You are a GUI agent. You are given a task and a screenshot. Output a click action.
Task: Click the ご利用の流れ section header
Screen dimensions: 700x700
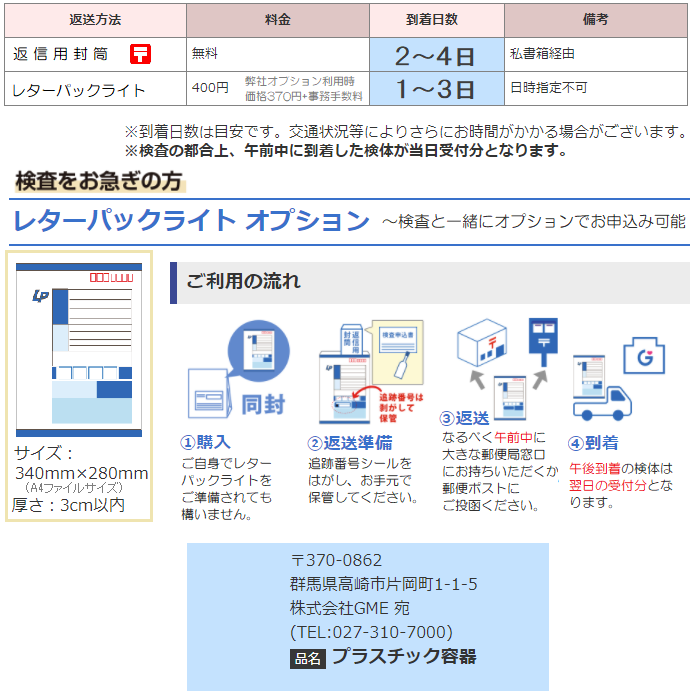pyautogui.click(x=243, y=281)
